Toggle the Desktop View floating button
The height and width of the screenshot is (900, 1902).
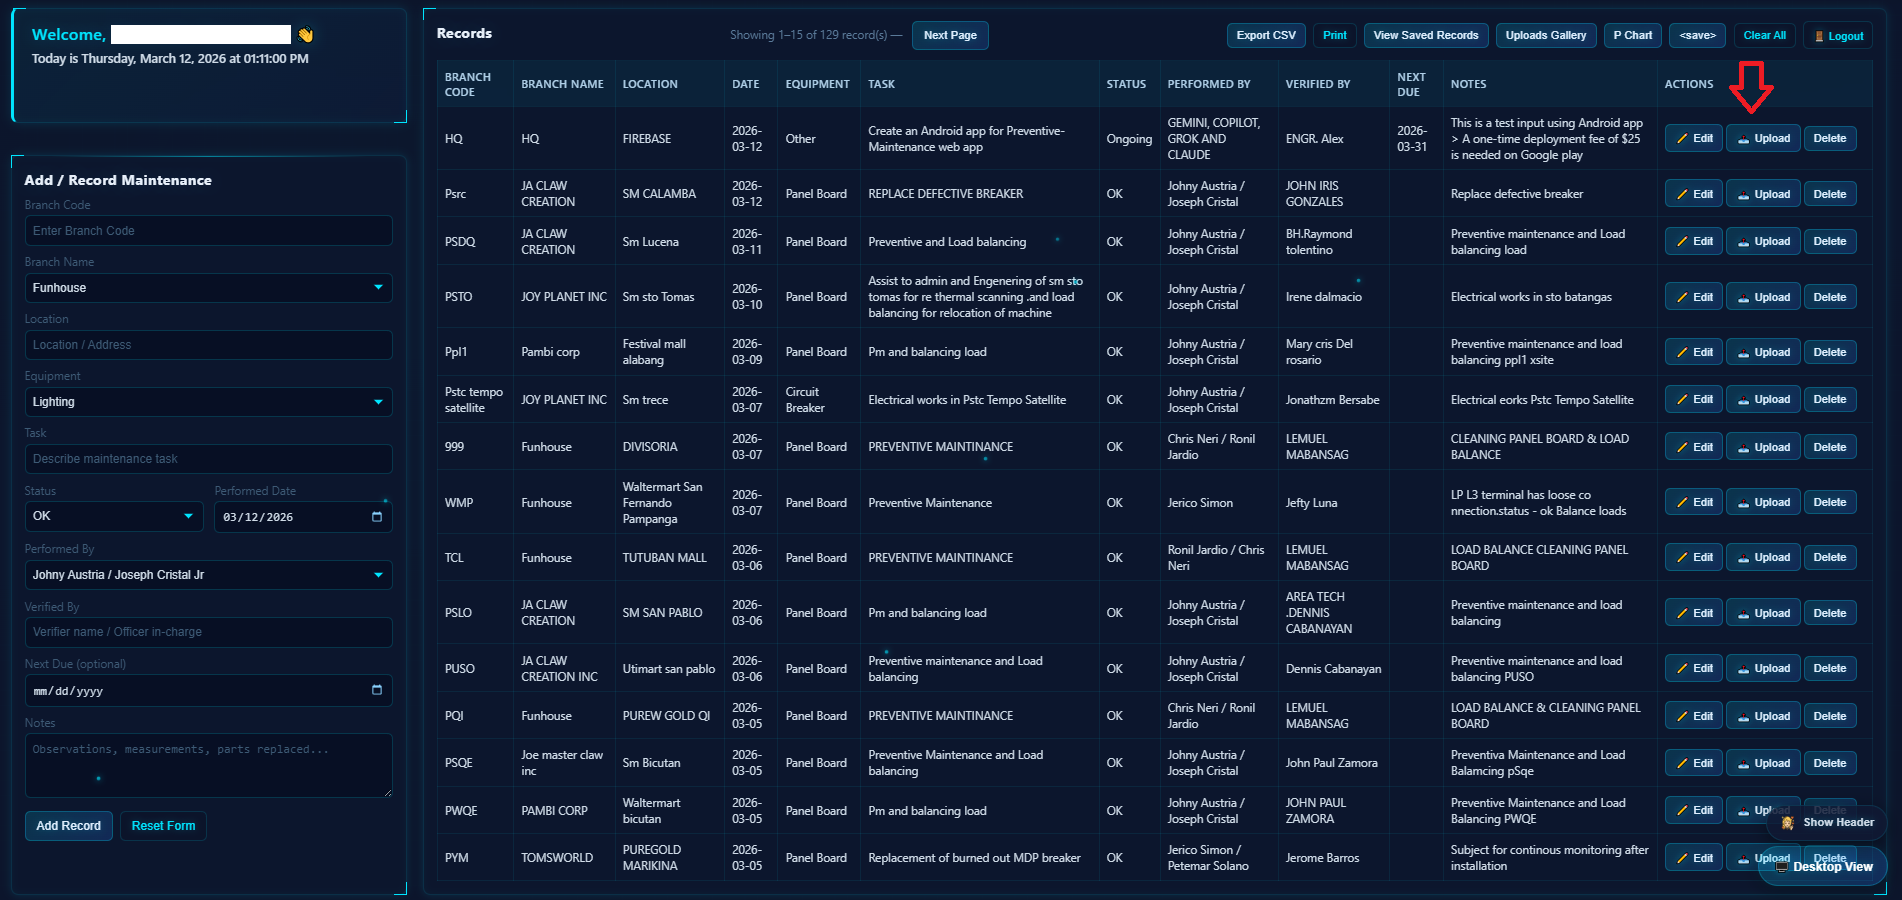coord(1822,867)
